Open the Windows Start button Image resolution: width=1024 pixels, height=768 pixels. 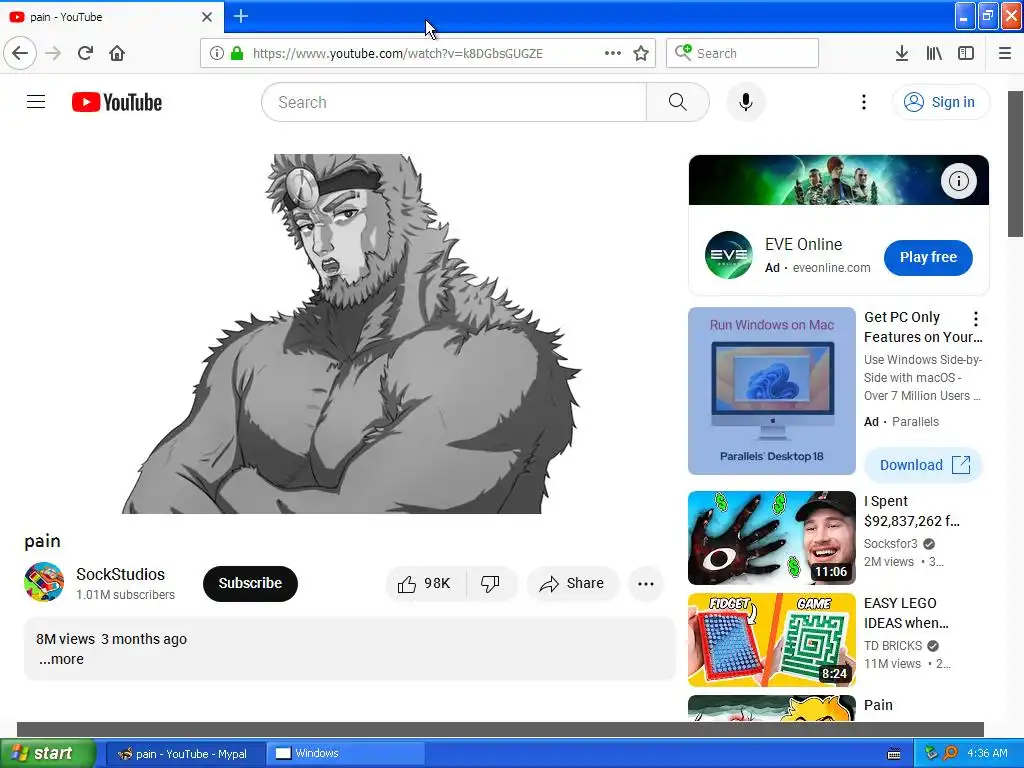[46, 753]
